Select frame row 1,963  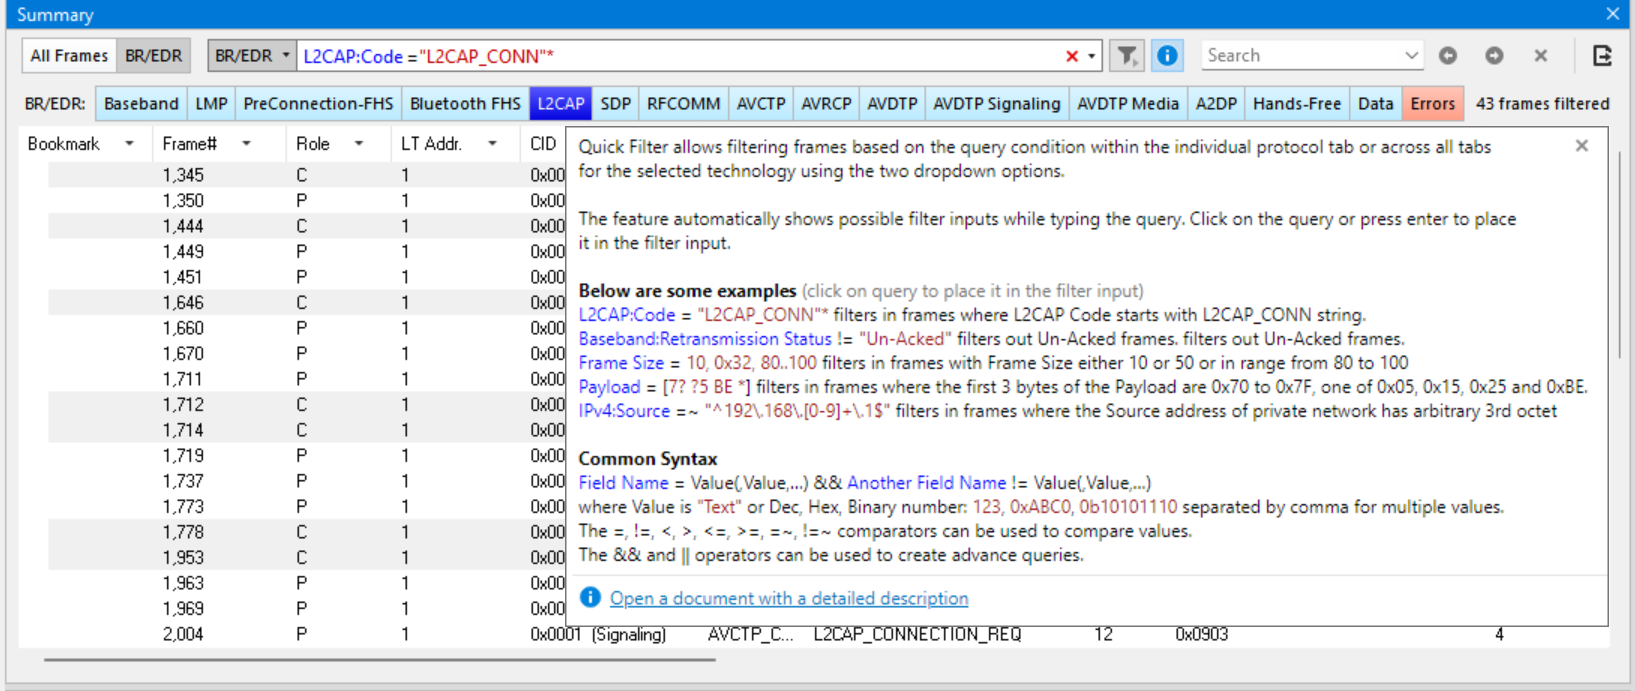(306, 583)
